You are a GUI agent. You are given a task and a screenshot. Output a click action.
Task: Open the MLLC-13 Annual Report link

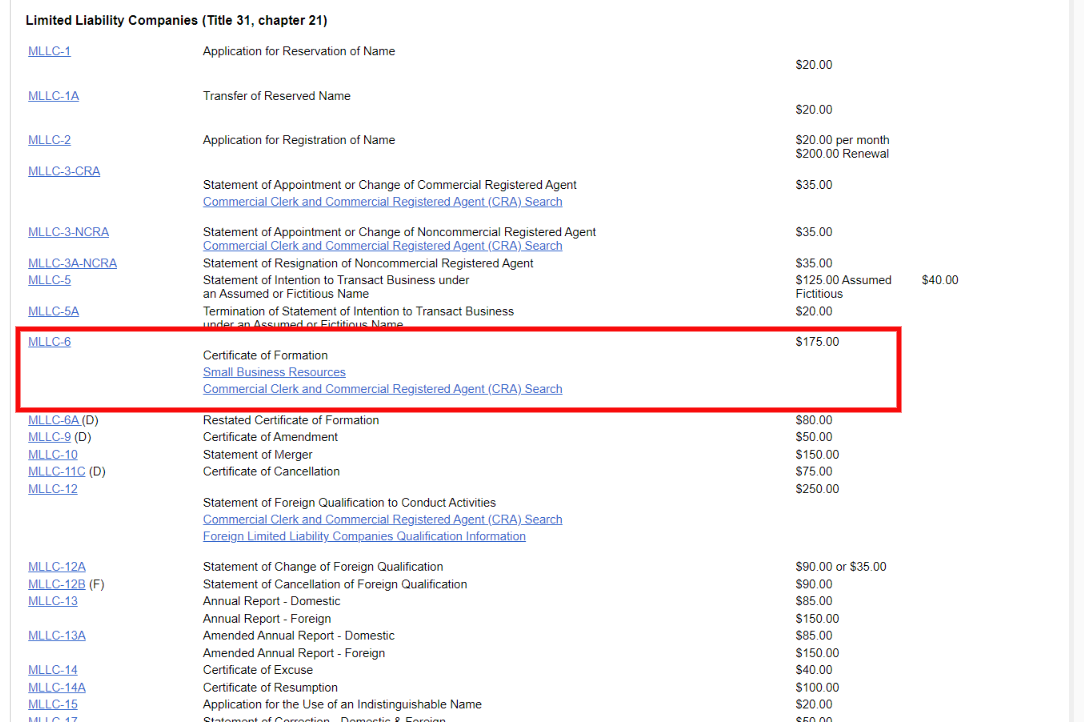coord(52,601)
